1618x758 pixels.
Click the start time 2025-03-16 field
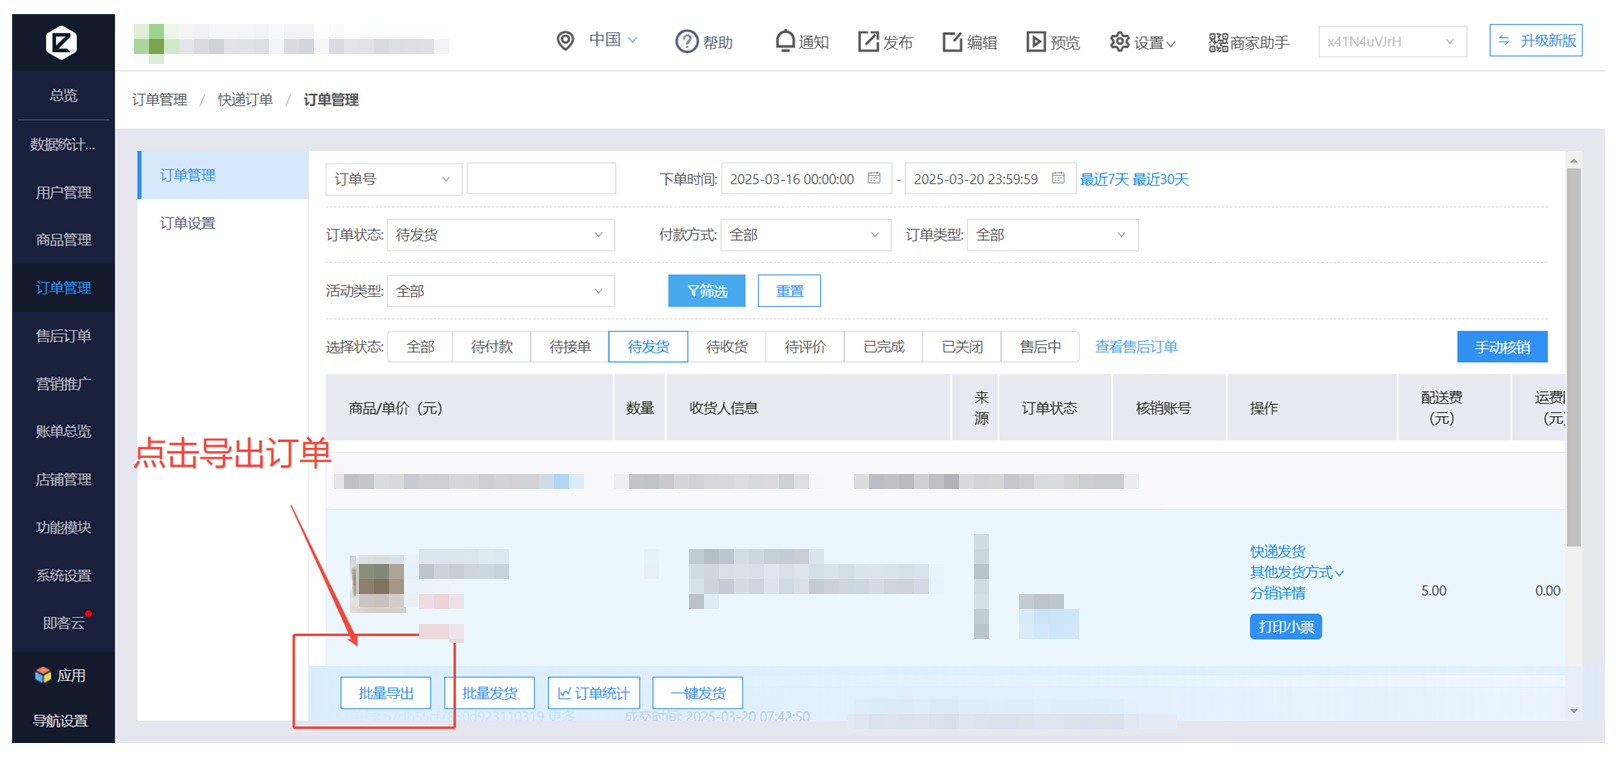804,179
